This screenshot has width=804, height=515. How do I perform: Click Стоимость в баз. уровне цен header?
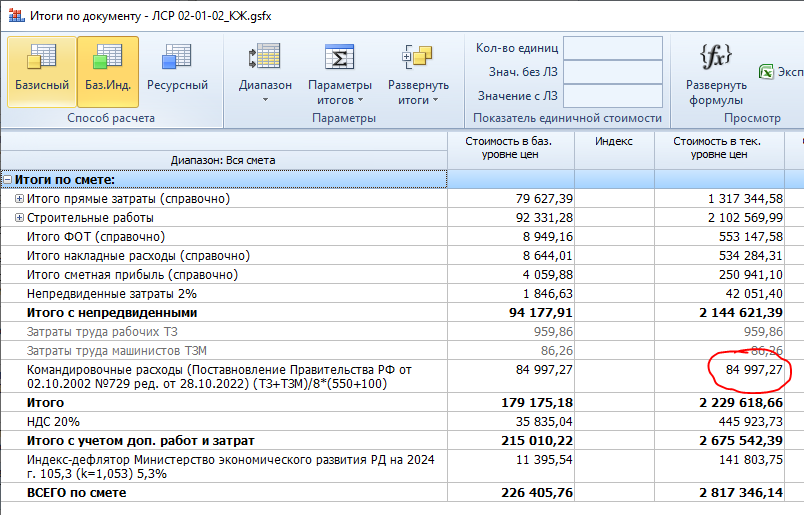tap(510, 148)
